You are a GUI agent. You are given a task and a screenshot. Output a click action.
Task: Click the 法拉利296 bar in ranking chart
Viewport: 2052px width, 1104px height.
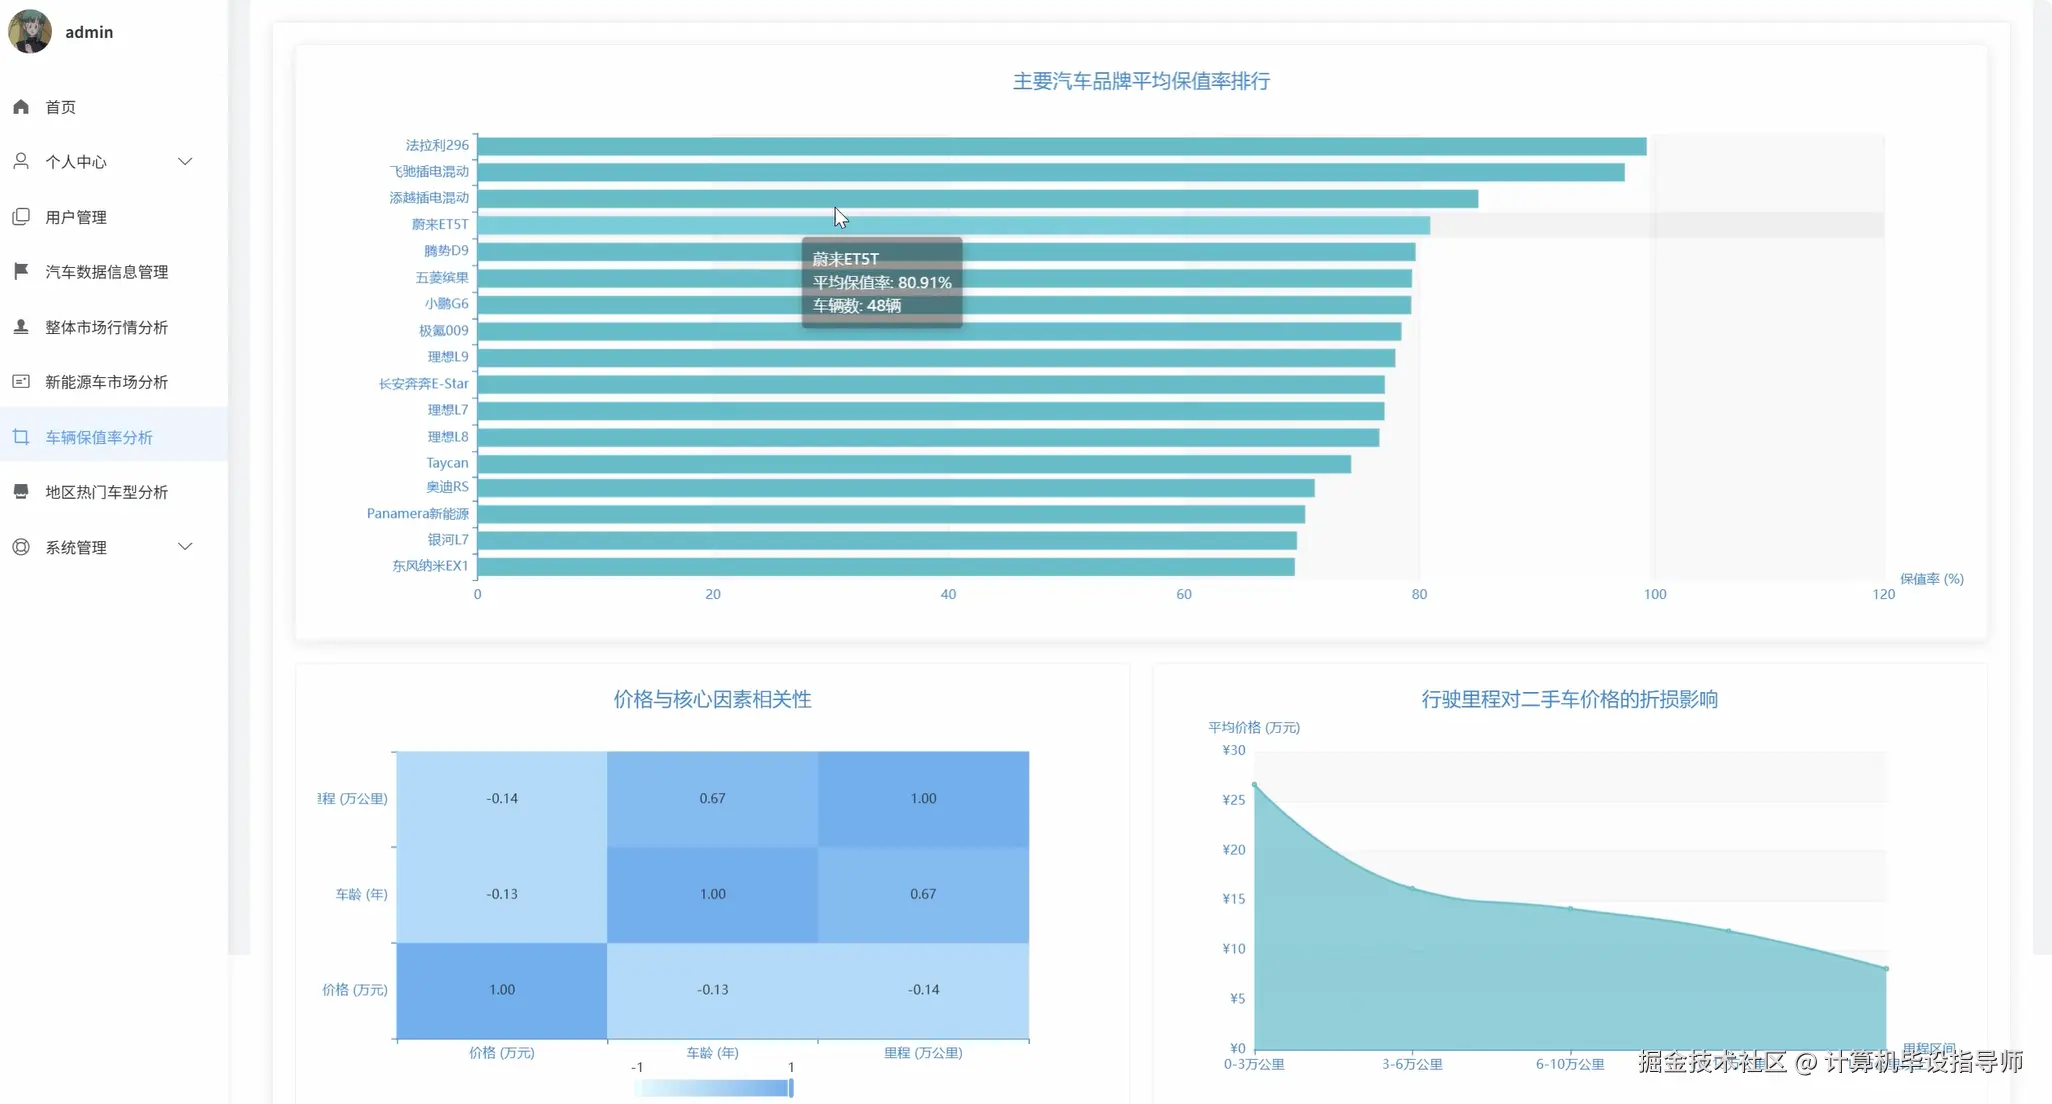tap(1060, 146)
